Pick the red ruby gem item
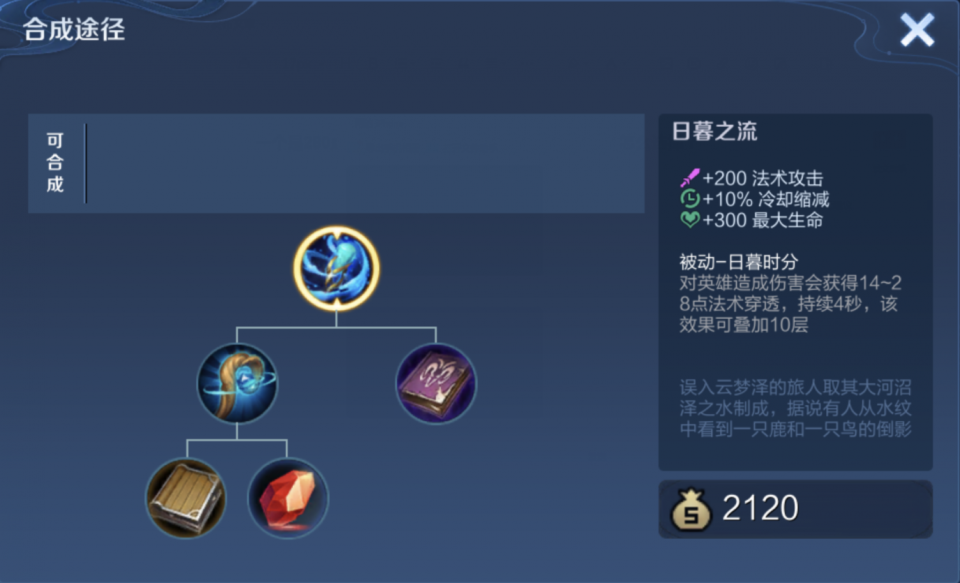960x583 pixels. 288,498
